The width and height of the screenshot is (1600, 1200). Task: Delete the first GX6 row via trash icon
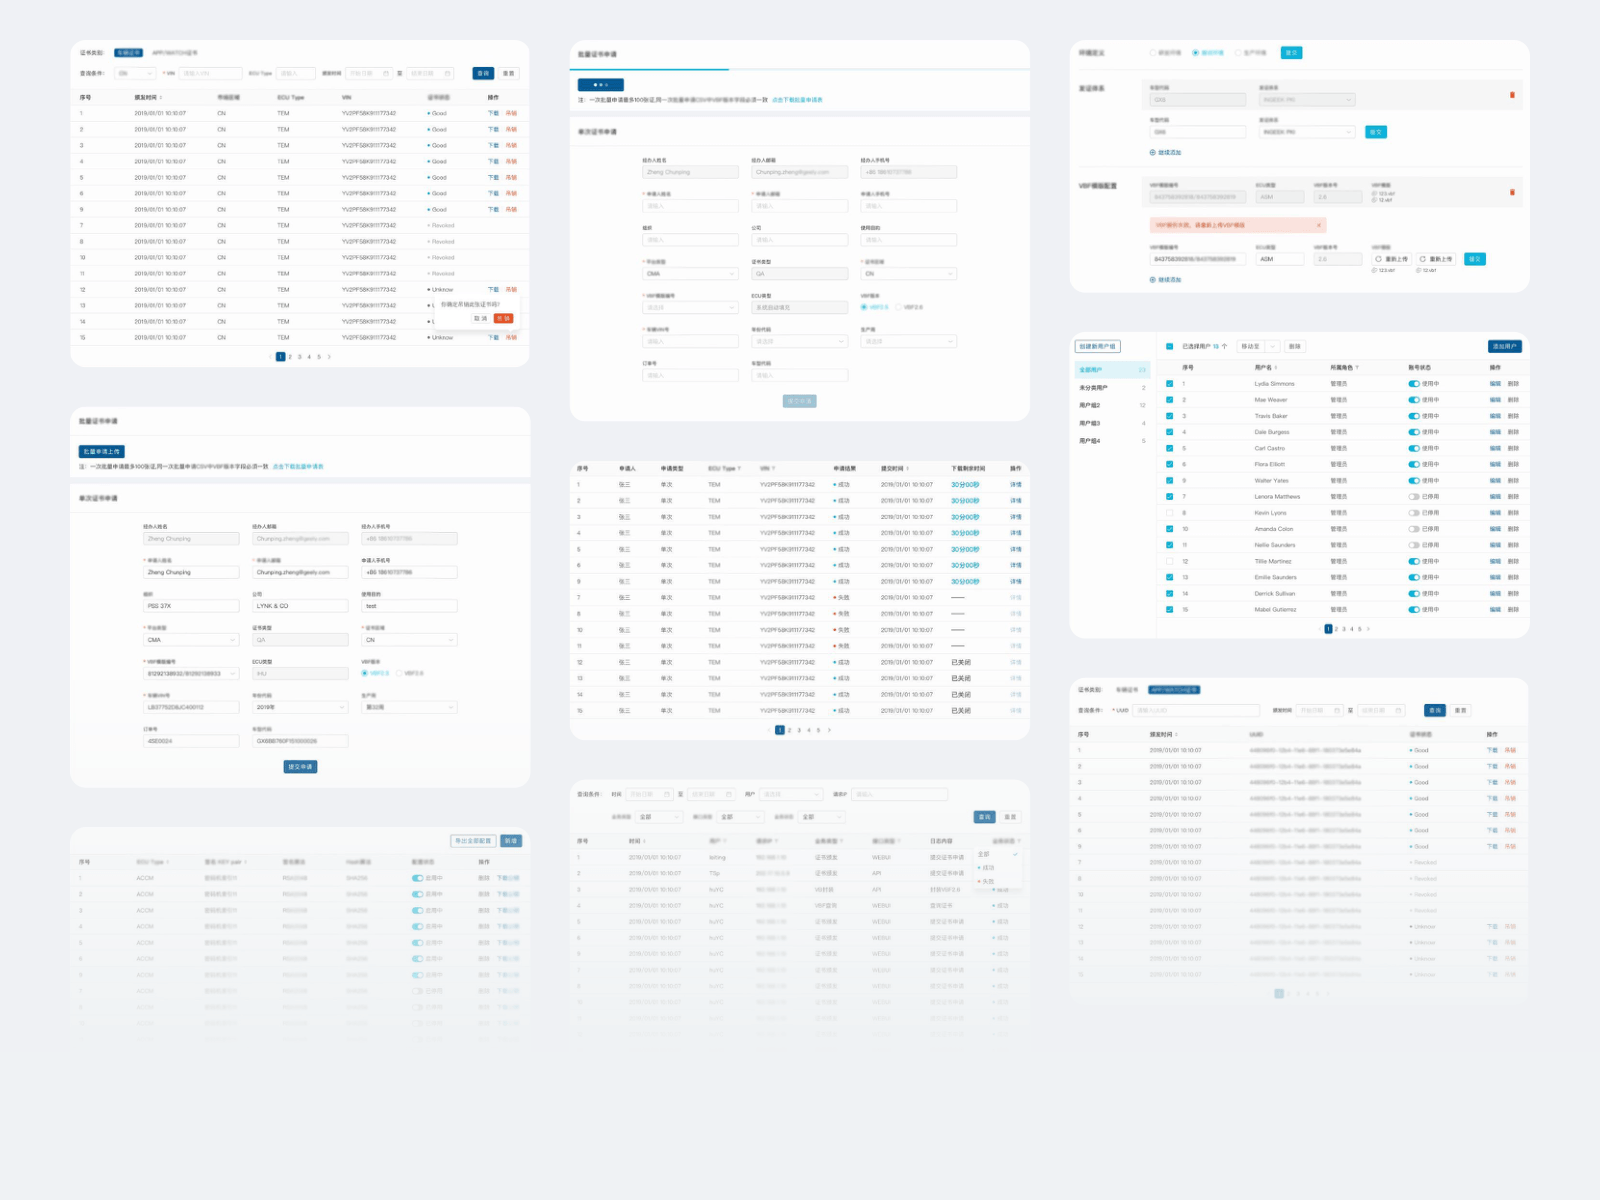[x=1512, y=95]
